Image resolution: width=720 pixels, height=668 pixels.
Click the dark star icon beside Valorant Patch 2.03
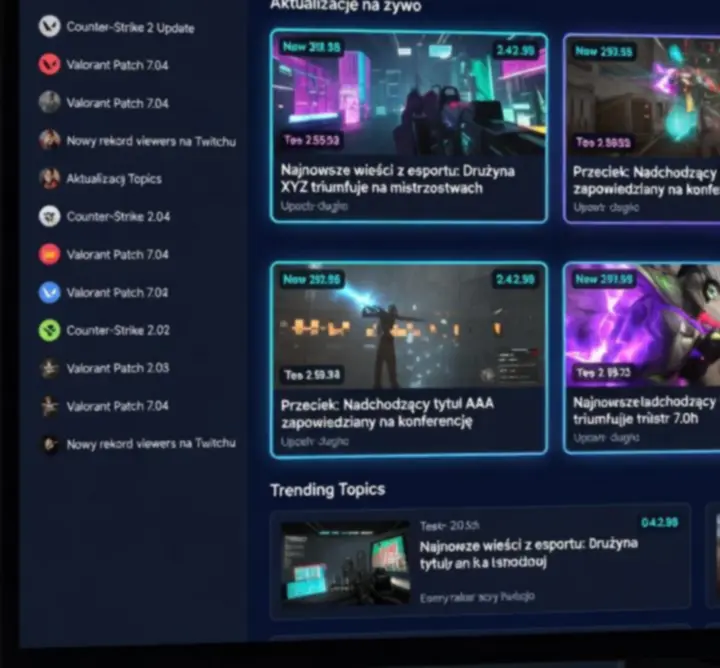(49, 368)
